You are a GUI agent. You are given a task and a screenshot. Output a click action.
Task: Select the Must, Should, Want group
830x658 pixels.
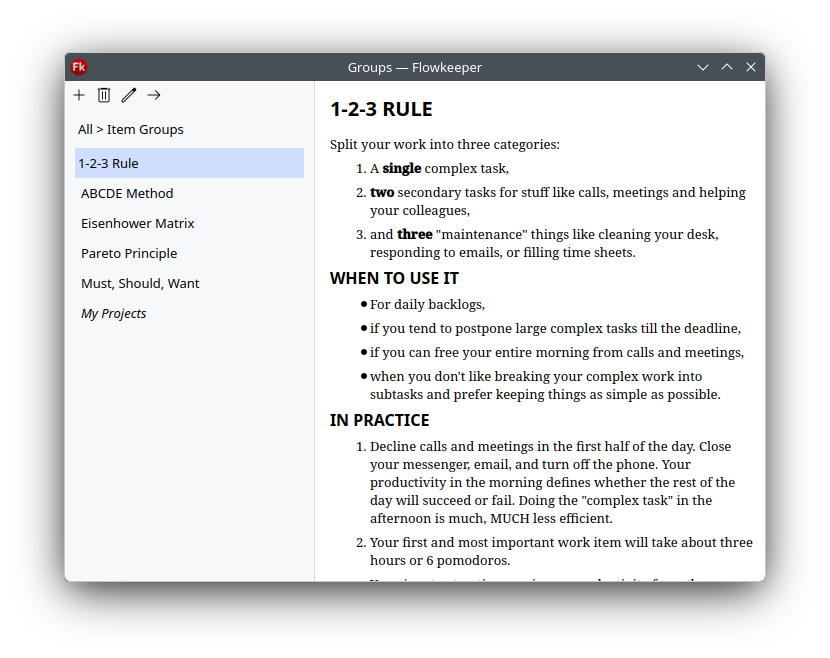tap(189, 283)
